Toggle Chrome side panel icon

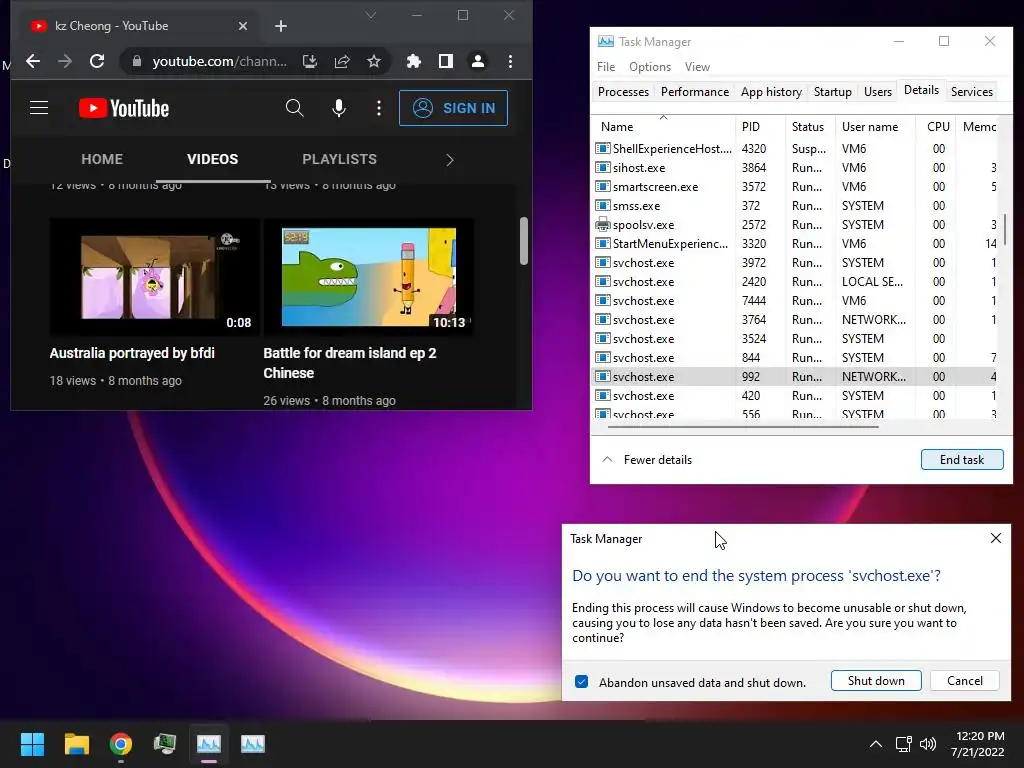pyautogui.click(x=445, y=61)
